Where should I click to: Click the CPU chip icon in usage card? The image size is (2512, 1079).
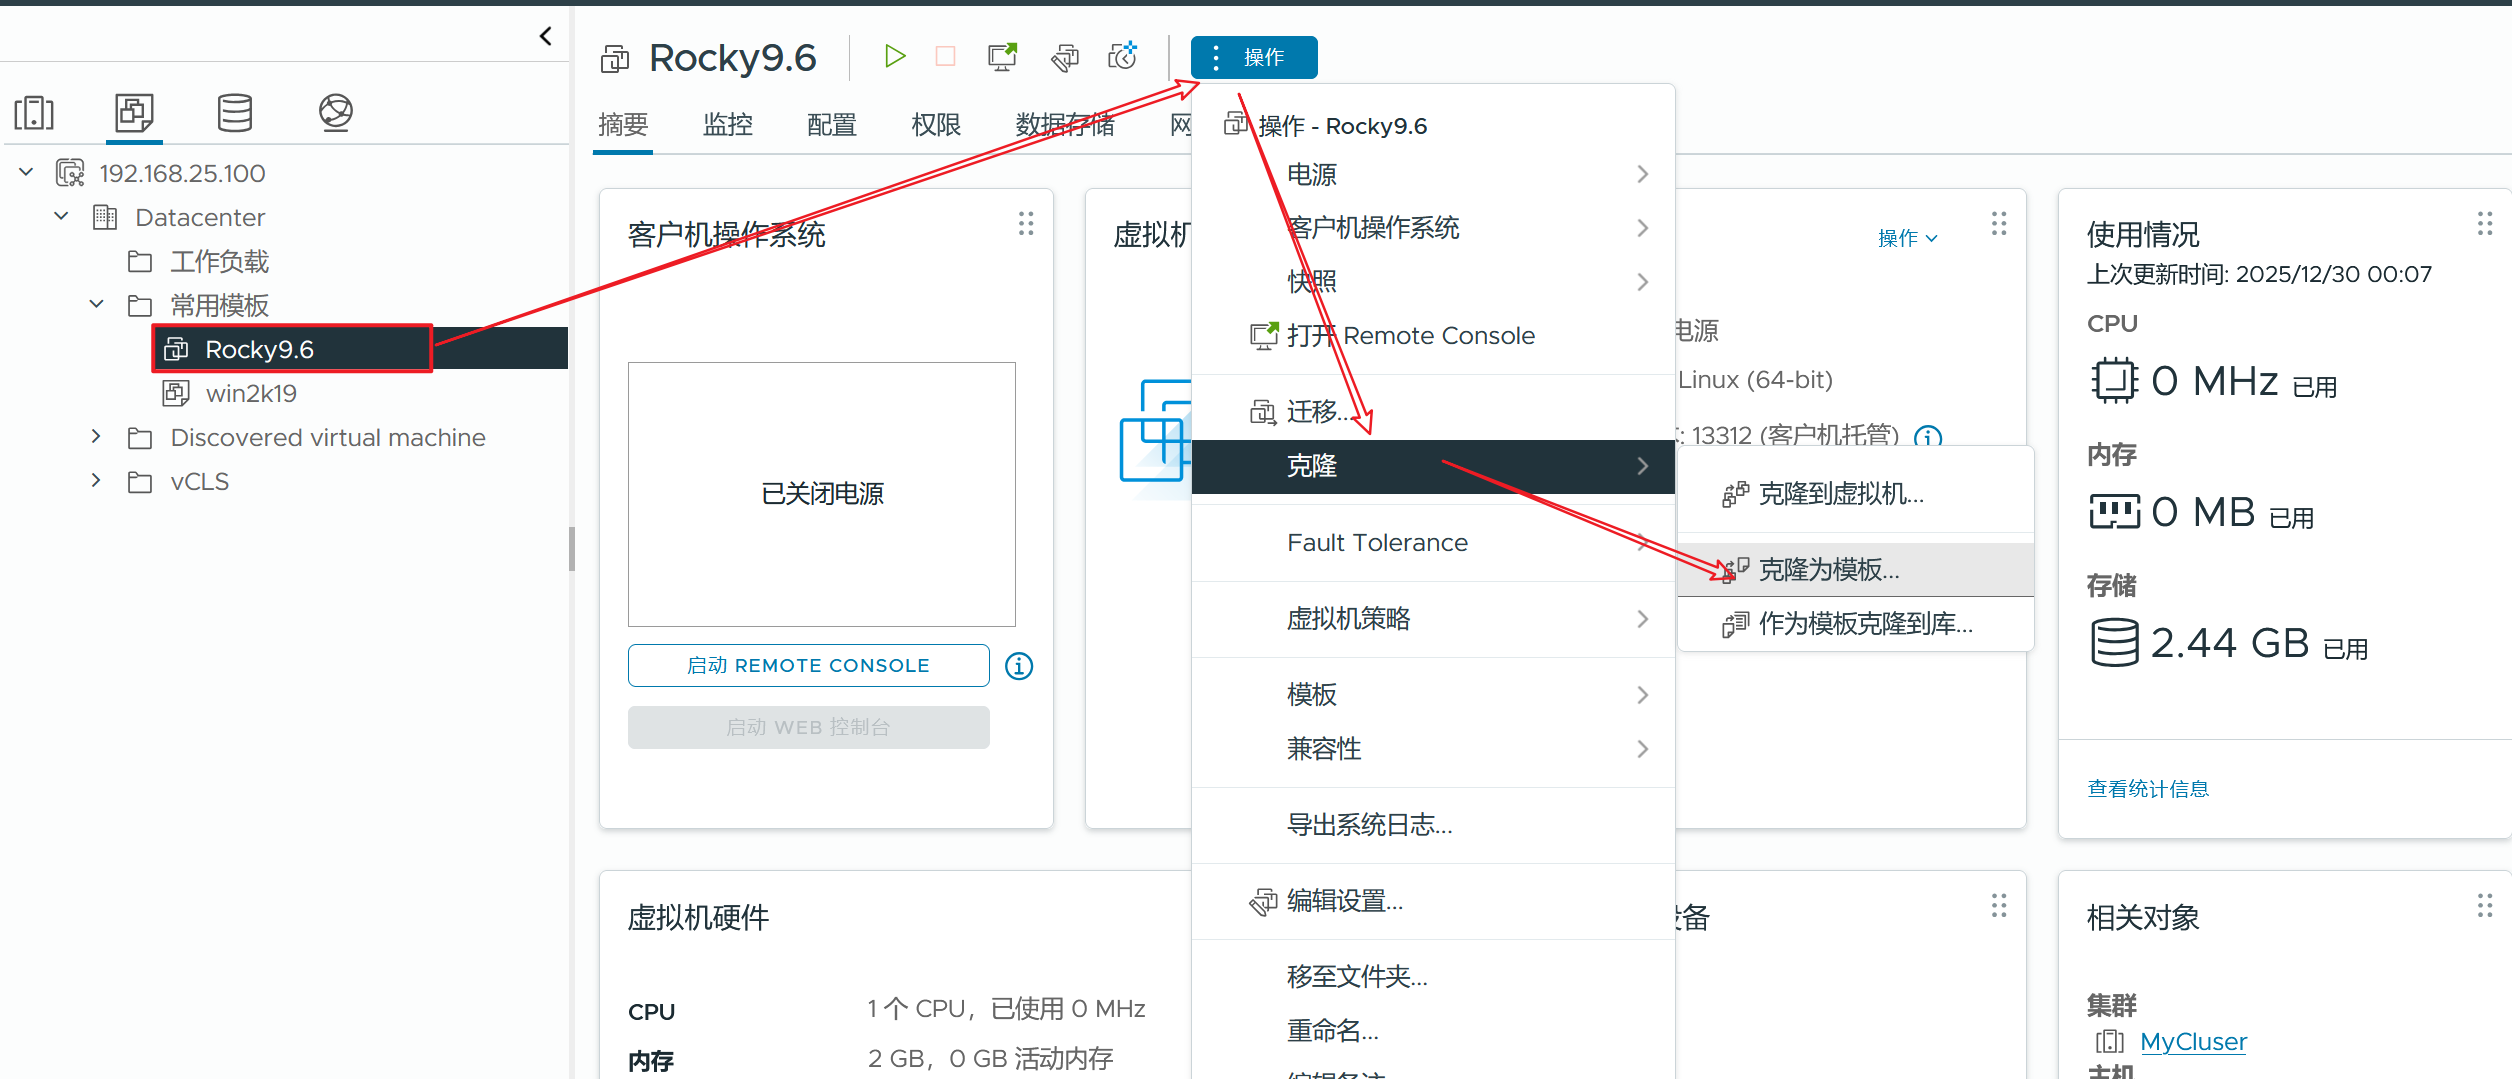point(2114,381)
